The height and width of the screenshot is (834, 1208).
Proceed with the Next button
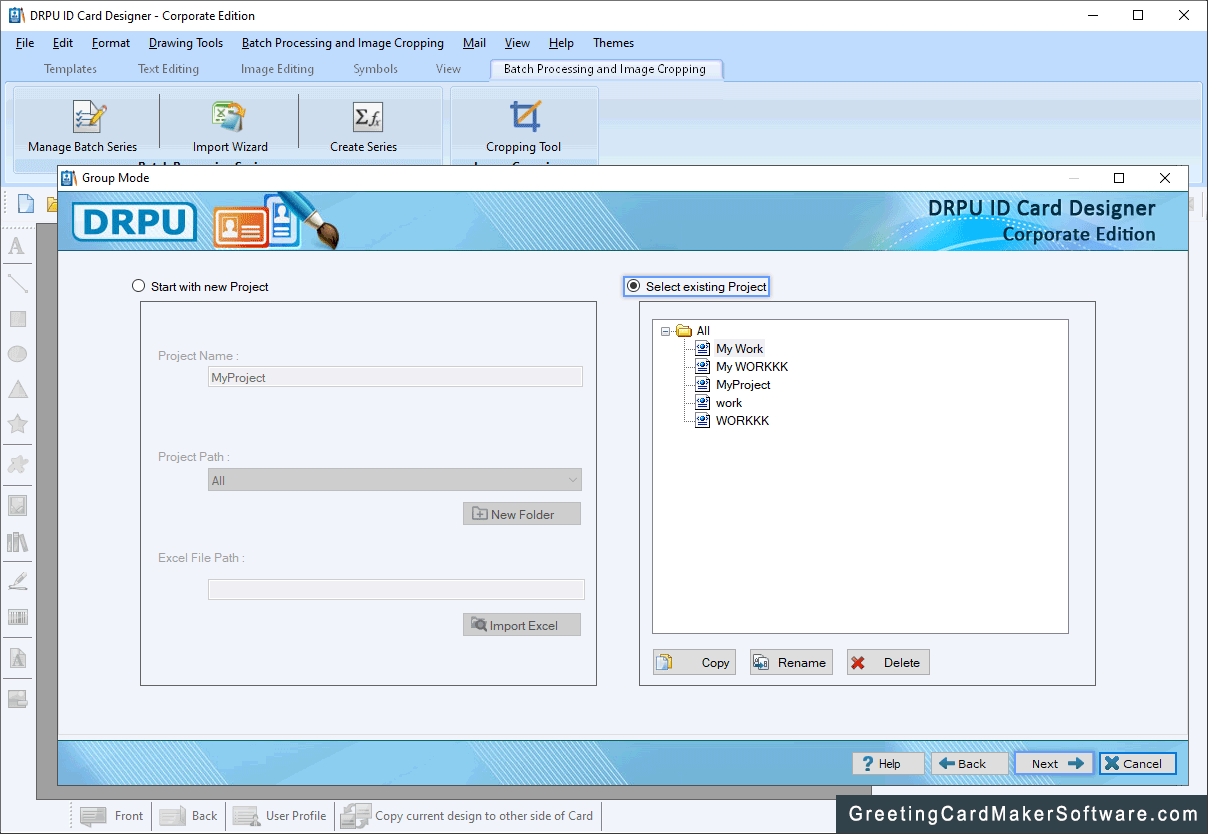click(1054, 763)
